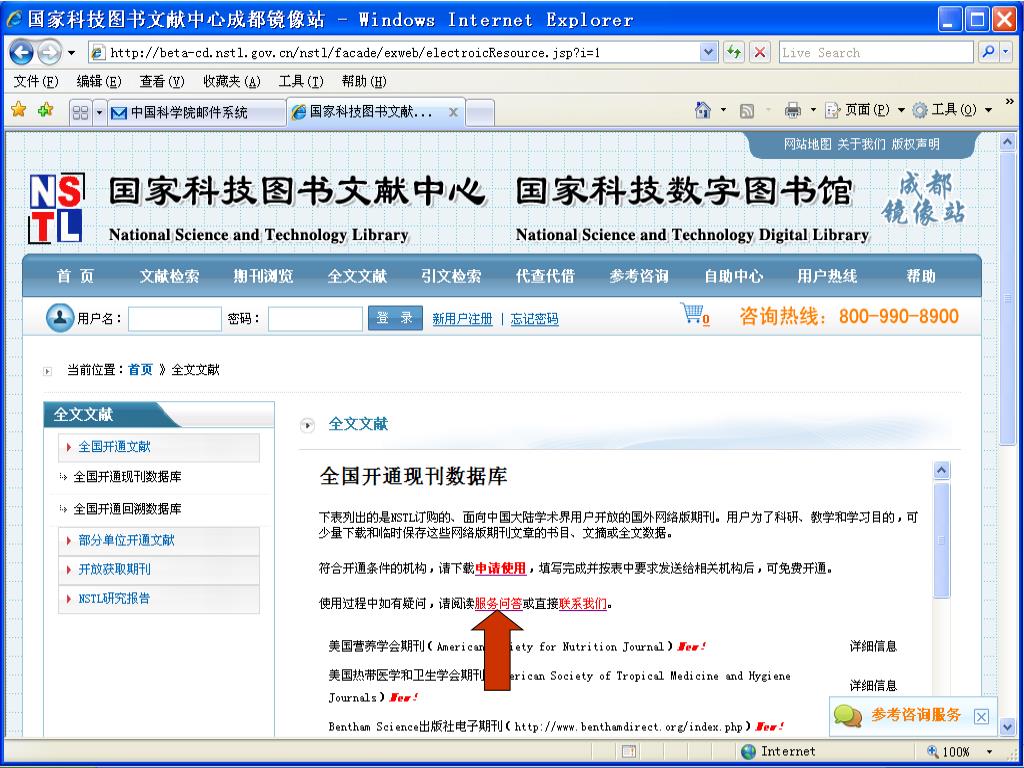Close the 参考咨询服务 floating box
The image size is (1024, 768).
click(980, 717)
